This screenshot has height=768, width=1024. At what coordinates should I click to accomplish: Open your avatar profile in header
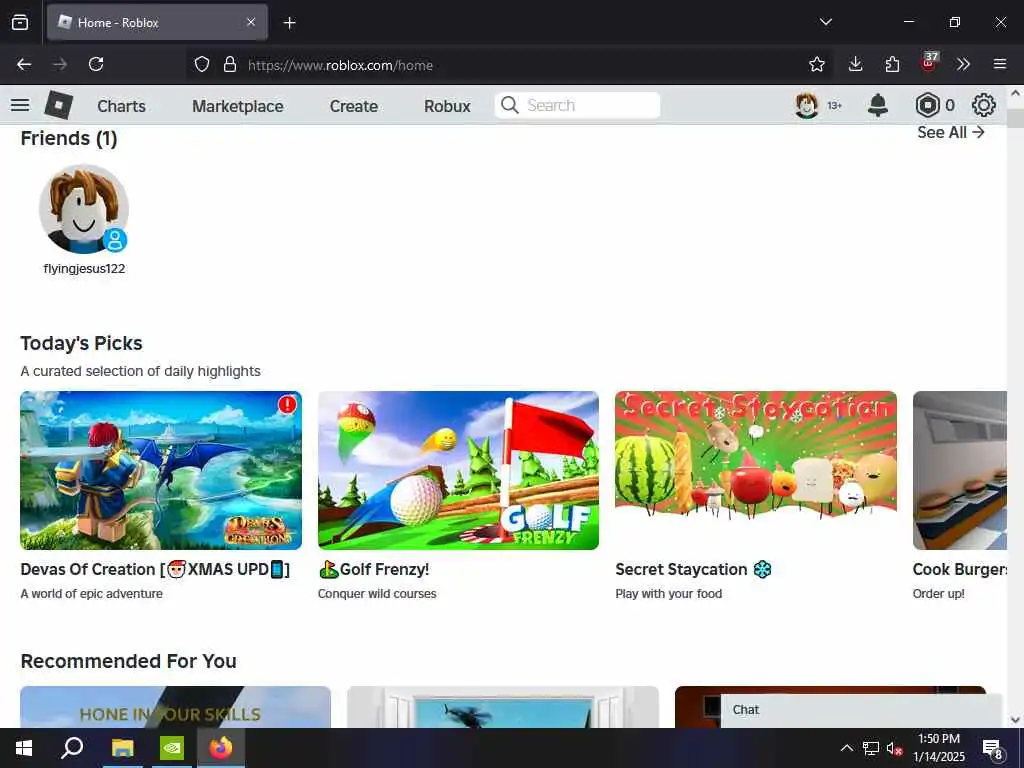[807, 105]
